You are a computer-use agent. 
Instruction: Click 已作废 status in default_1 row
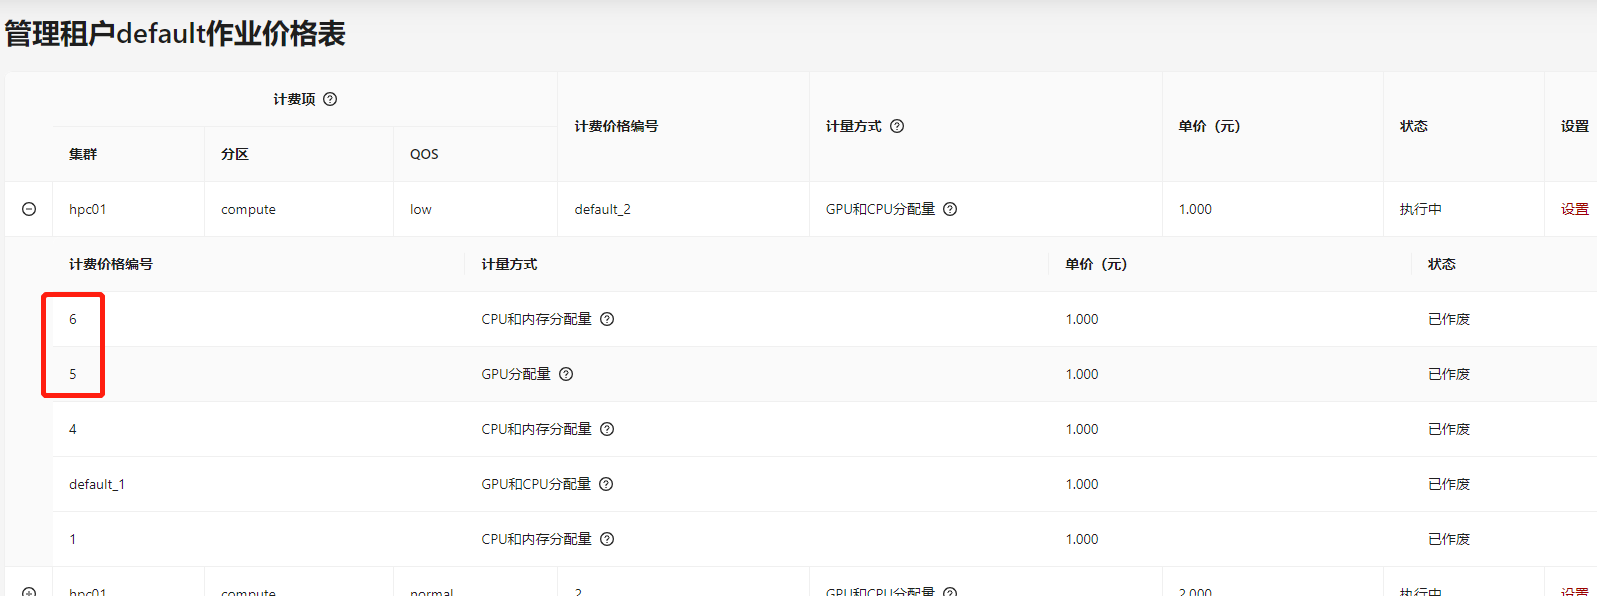tap(1449, 484)
